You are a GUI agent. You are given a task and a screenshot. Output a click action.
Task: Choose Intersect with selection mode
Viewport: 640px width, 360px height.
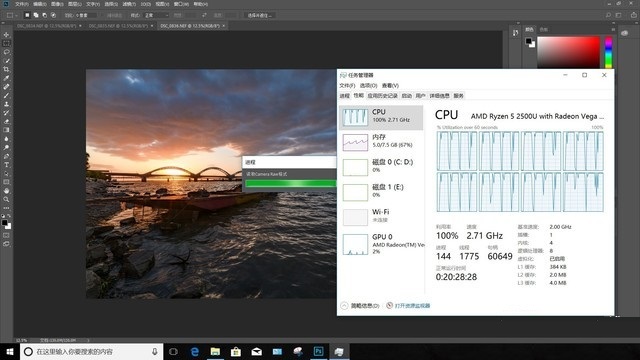coord(53,15)
